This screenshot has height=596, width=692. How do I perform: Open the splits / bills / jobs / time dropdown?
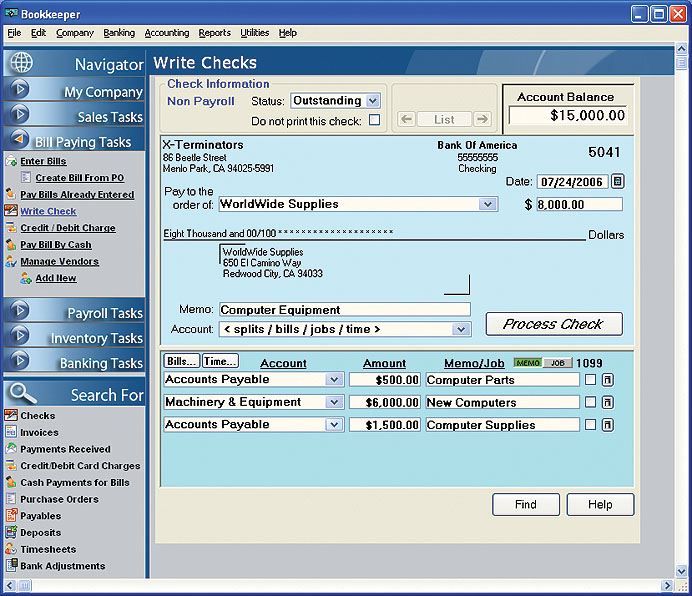(461, 329)
